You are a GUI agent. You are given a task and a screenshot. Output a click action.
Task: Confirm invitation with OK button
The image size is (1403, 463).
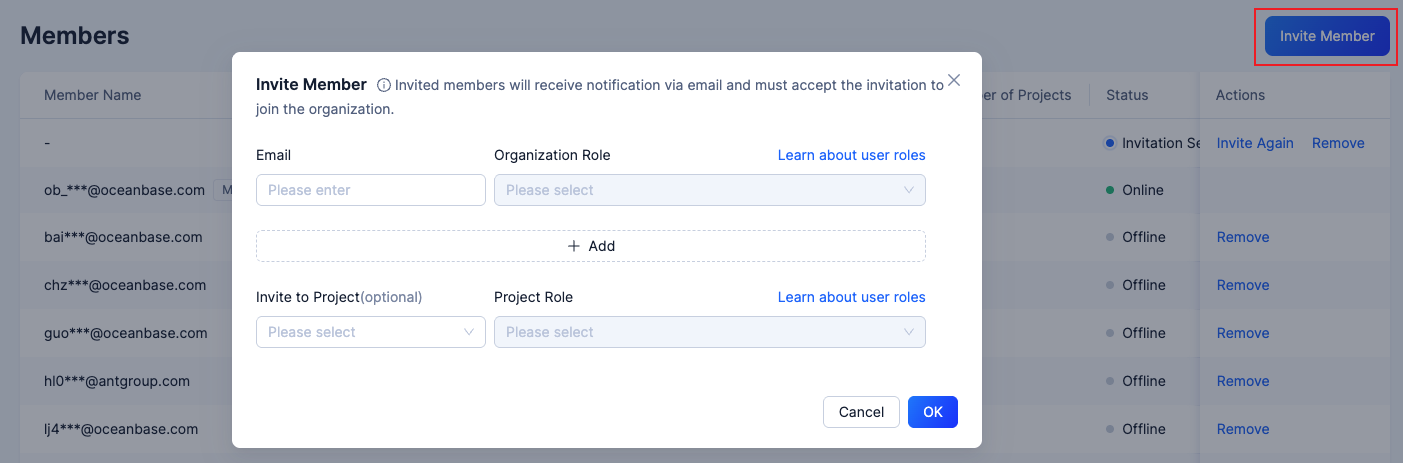pyautogui.click(x=932, y=412)
